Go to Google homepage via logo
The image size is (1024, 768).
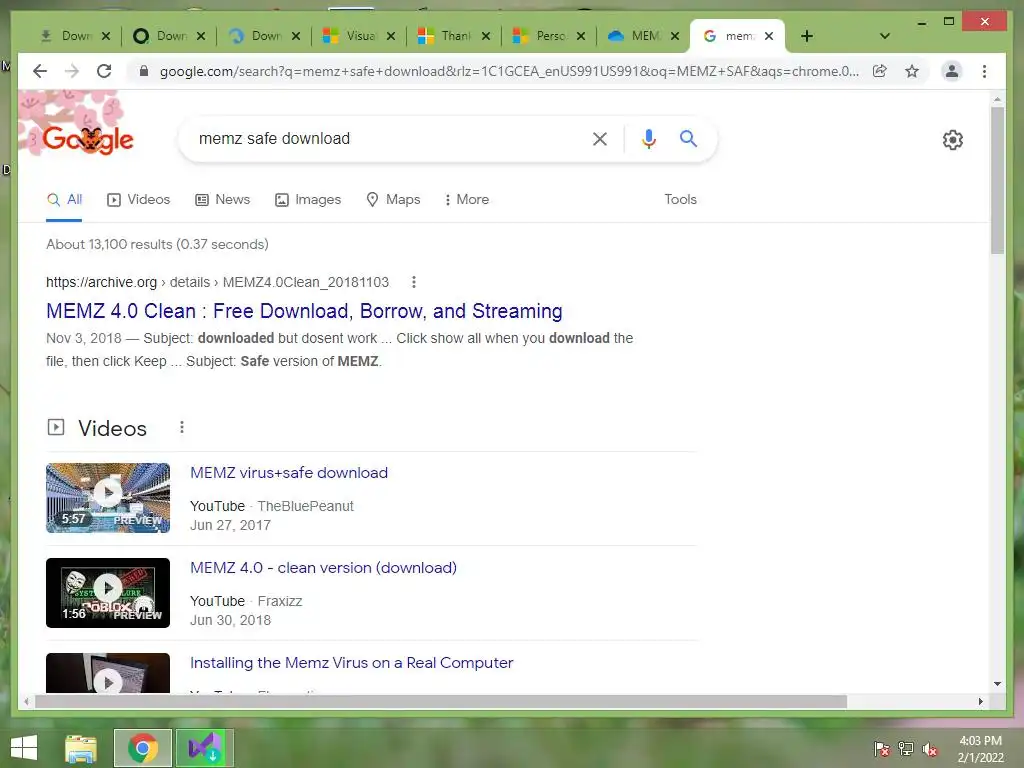click(x=88, y=138)
